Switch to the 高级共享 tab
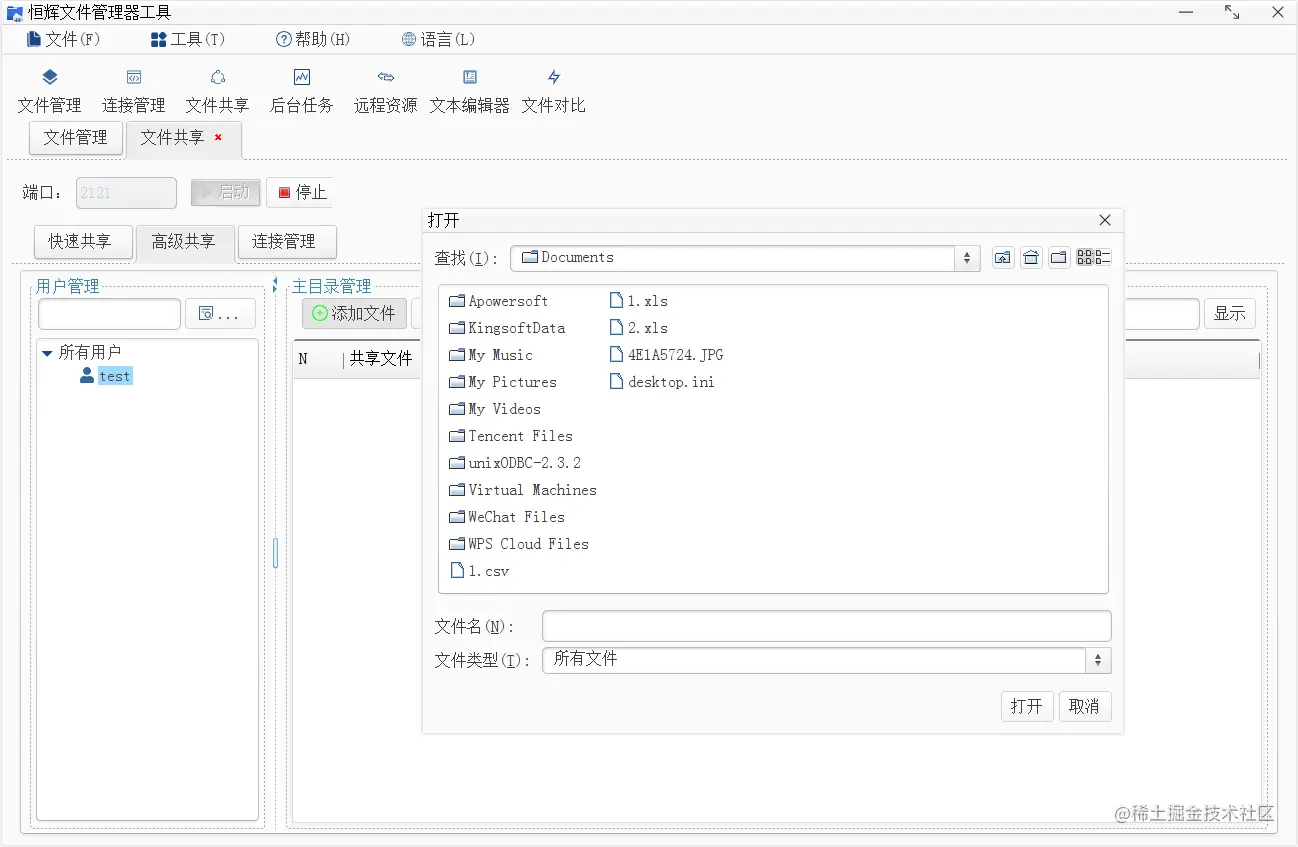1298x847 pixels. pyautogui.click(x=185, y=242)
